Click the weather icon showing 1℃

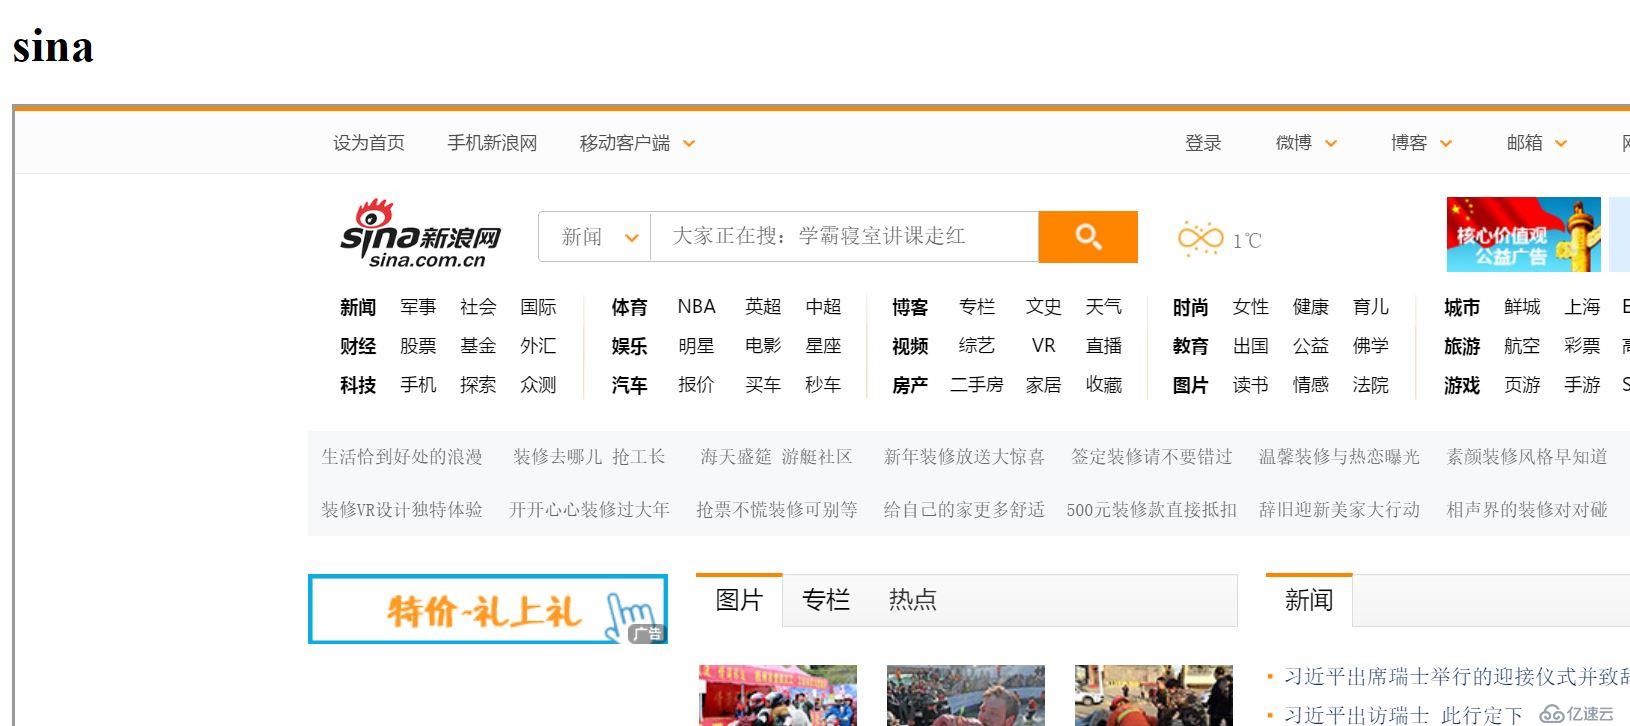[x=1200, y=239]
